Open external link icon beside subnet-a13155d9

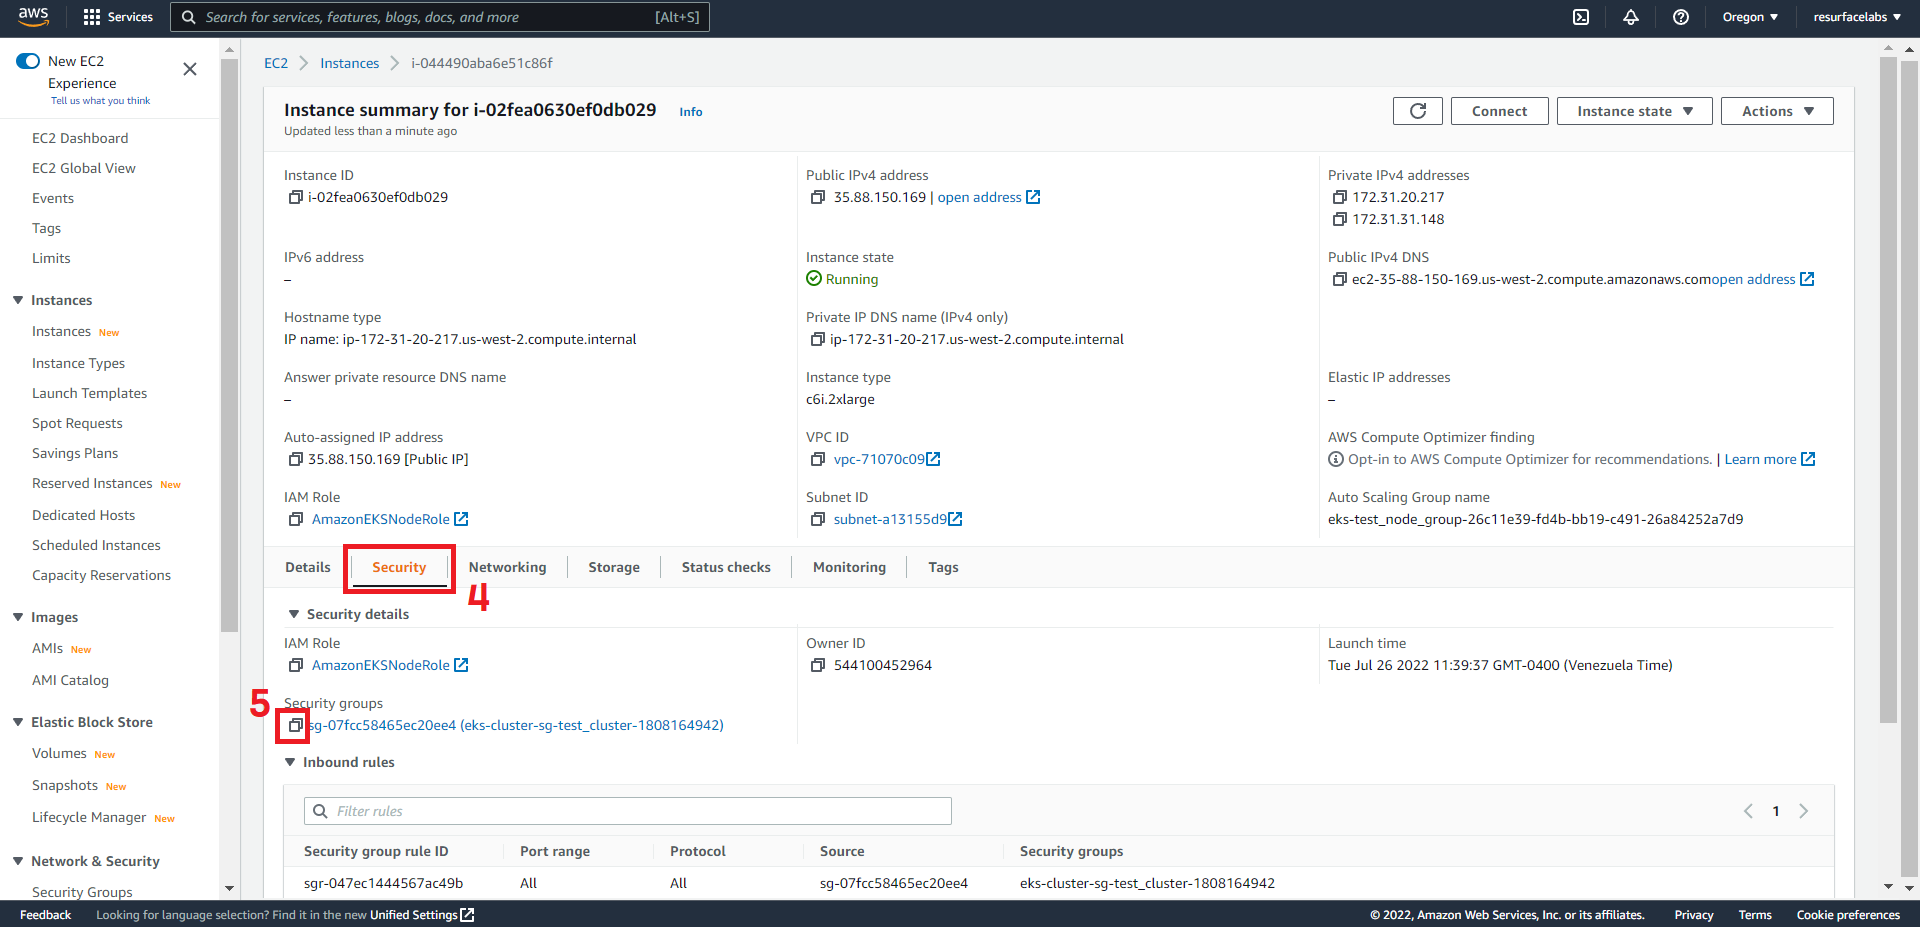(x=955, y=519)
